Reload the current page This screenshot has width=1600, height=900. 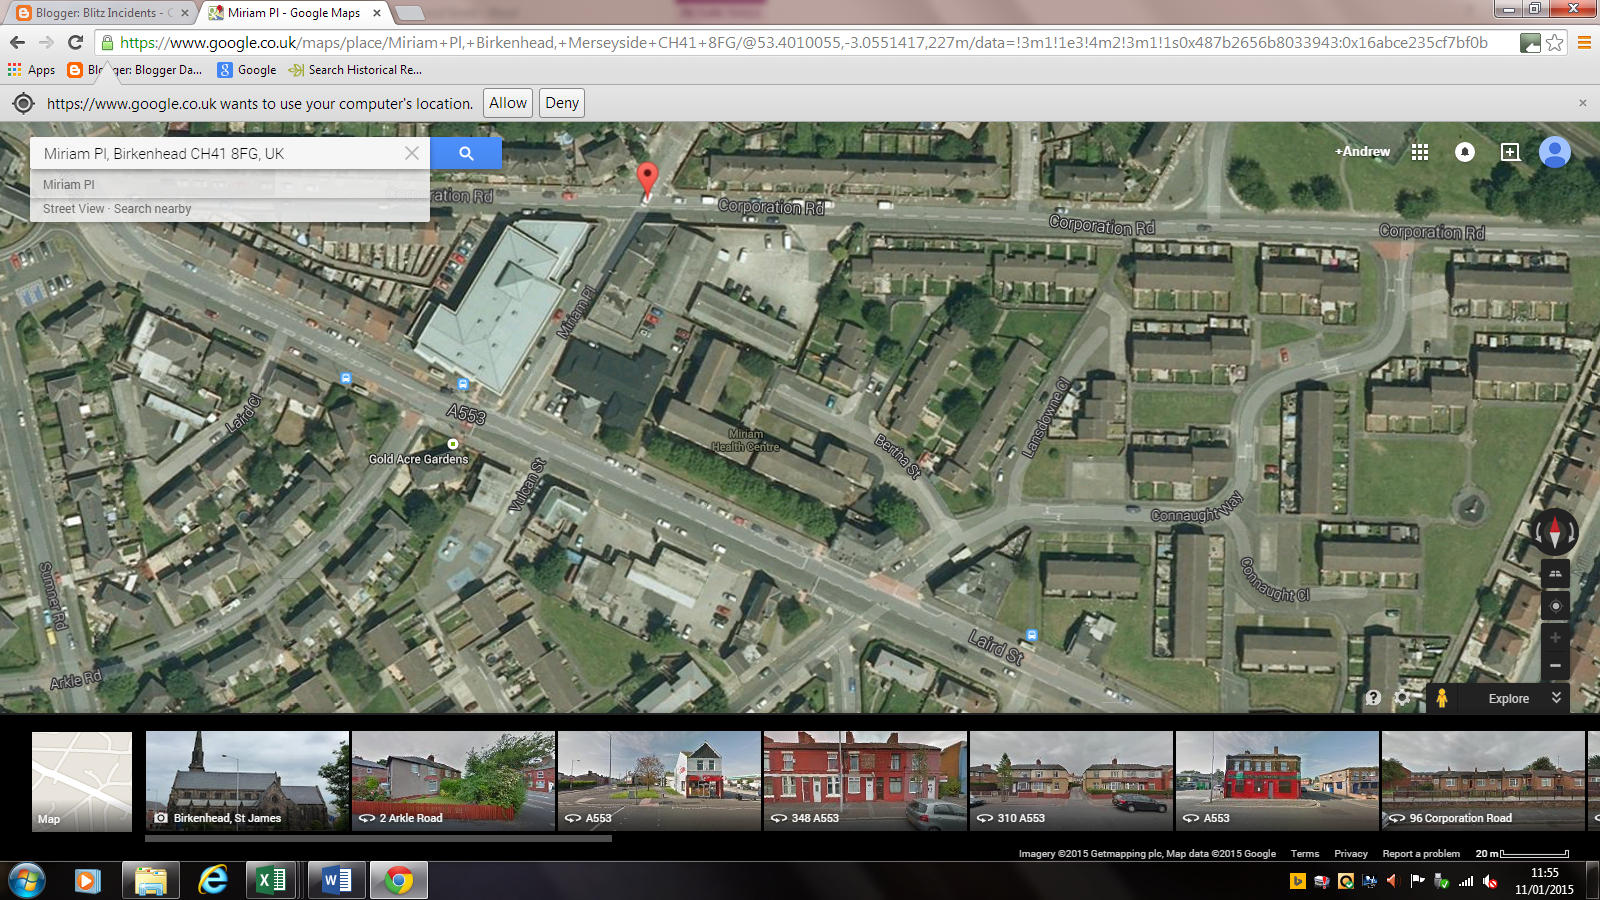[75, 42]
